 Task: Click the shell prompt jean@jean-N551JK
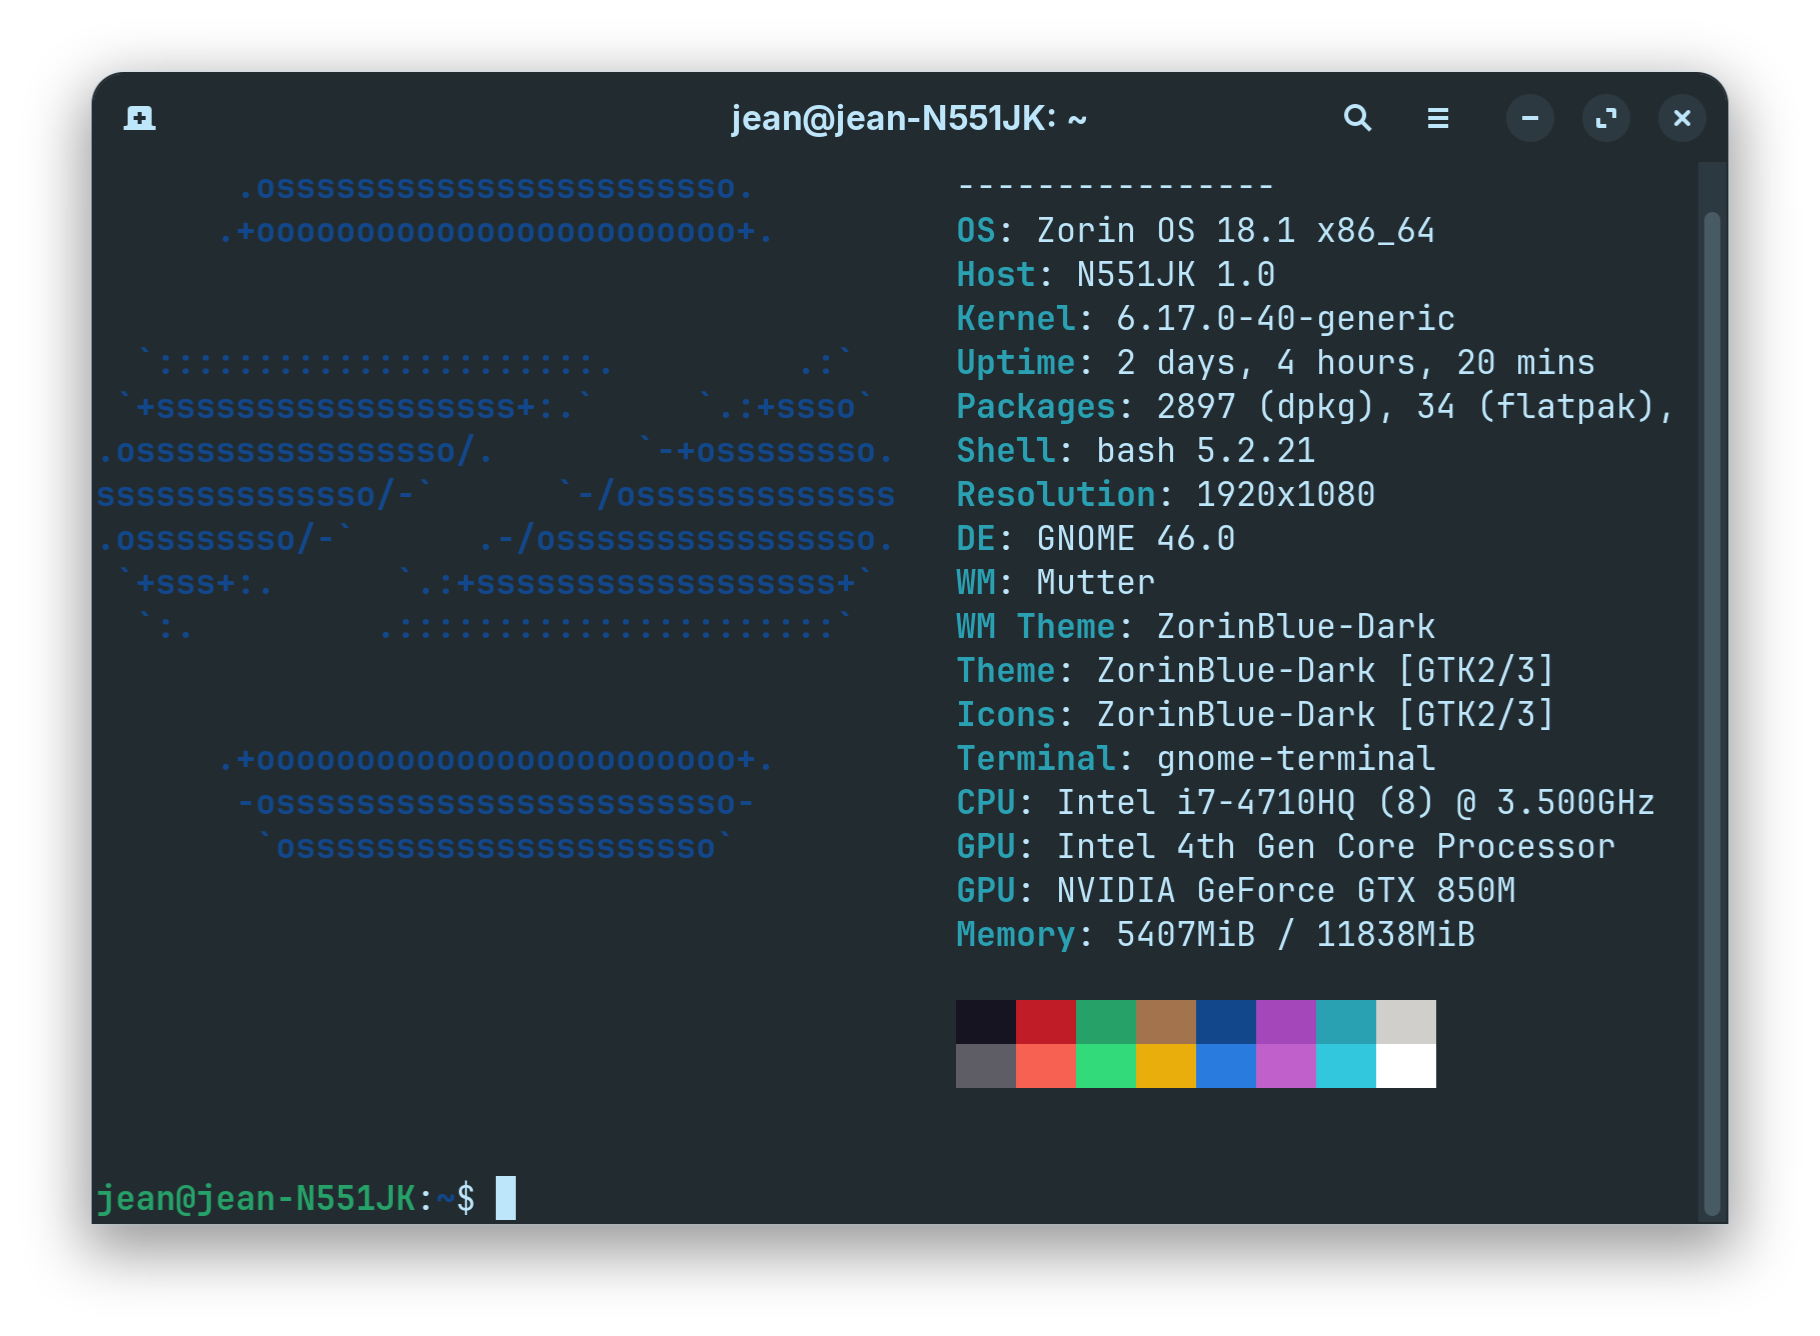pyautogui.click(x=256, y=1198)
